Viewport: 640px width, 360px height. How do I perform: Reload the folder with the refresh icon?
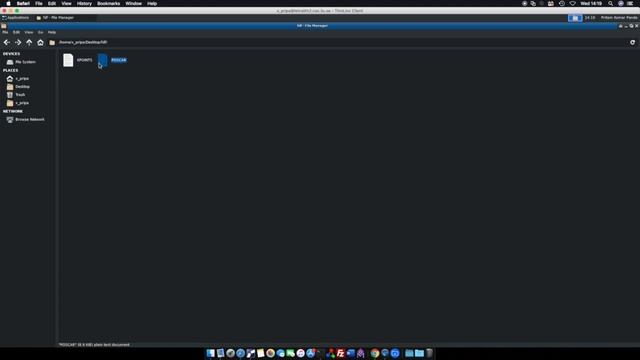point(632,42)
